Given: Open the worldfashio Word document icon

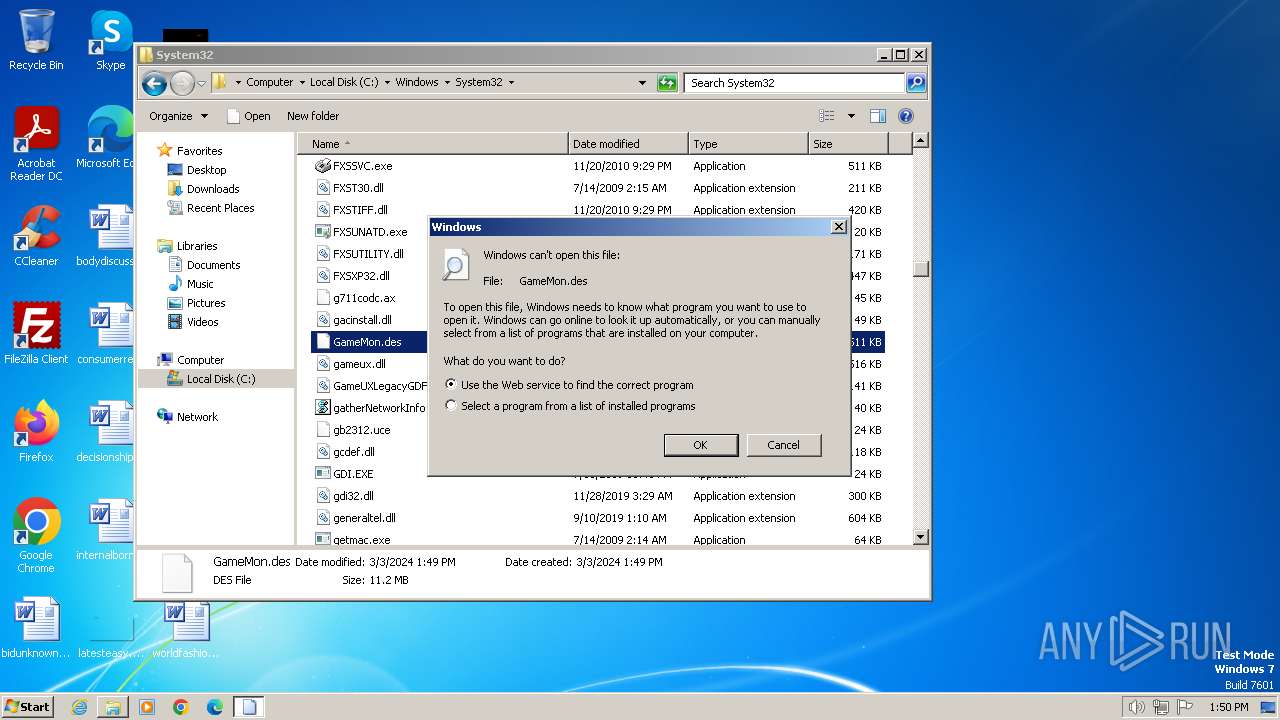Looking at the screenshot, I should 186,628.
